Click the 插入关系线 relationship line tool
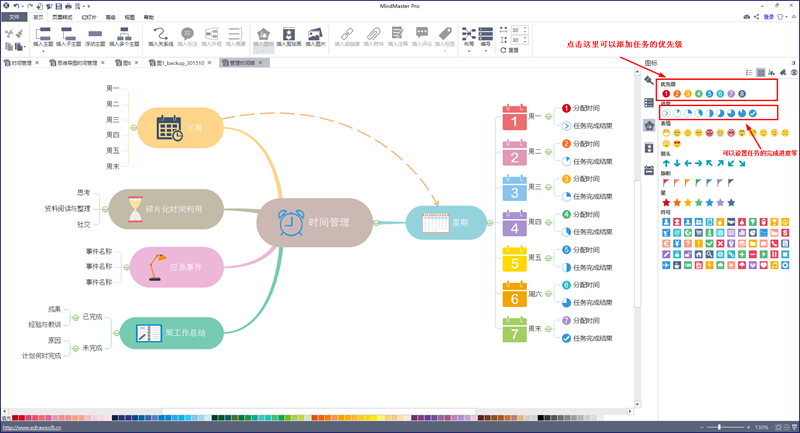 coord(160,38)
